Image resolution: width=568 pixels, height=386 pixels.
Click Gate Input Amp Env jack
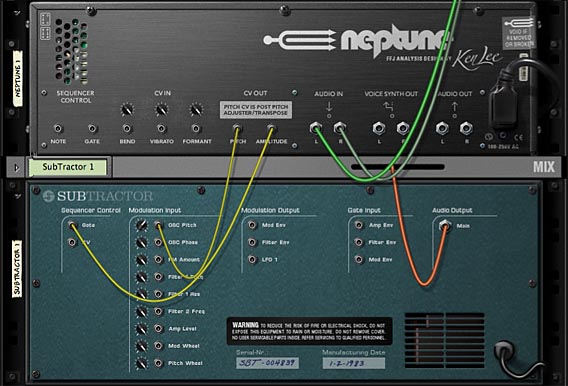pos(359,225)
